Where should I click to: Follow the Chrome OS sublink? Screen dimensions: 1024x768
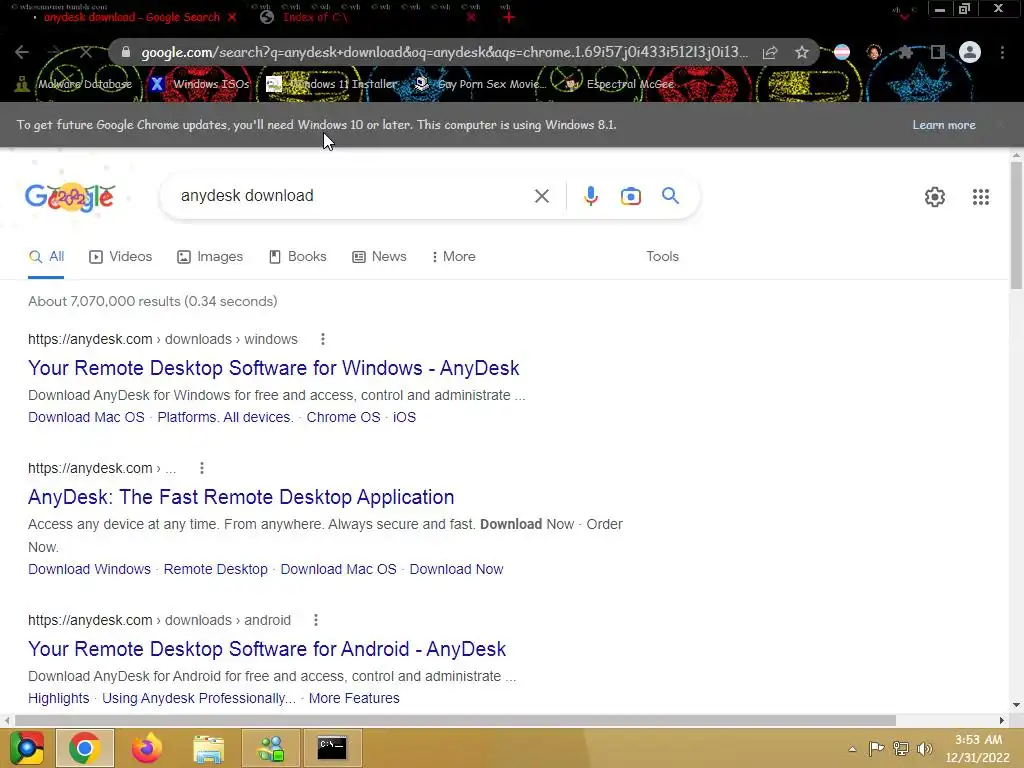(x=344, y=417)
